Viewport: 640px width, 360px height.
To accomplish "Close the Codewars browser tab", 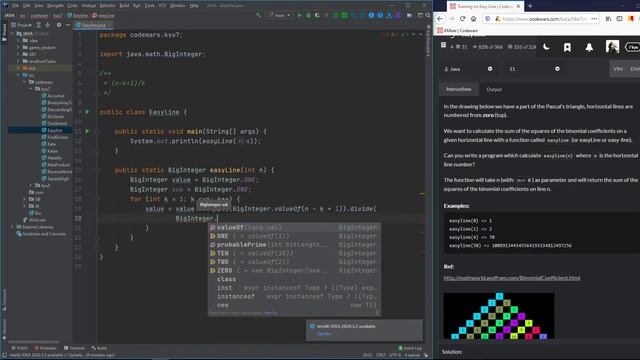I will [x=518, y=6].
